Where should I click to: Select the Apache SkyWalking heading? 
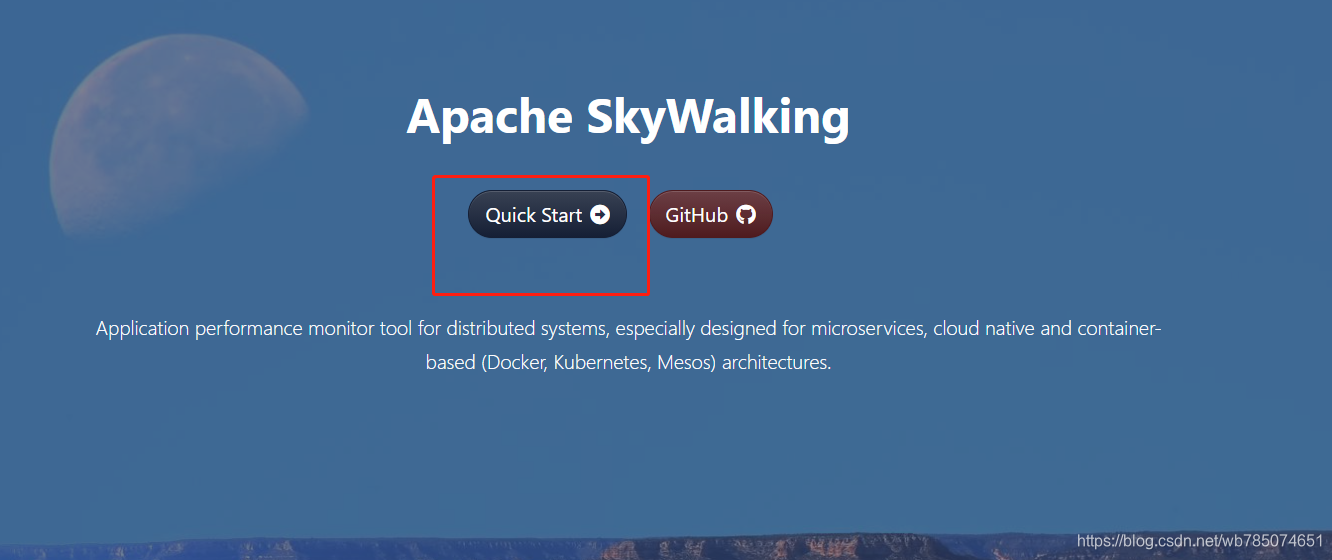coord(628,118)
